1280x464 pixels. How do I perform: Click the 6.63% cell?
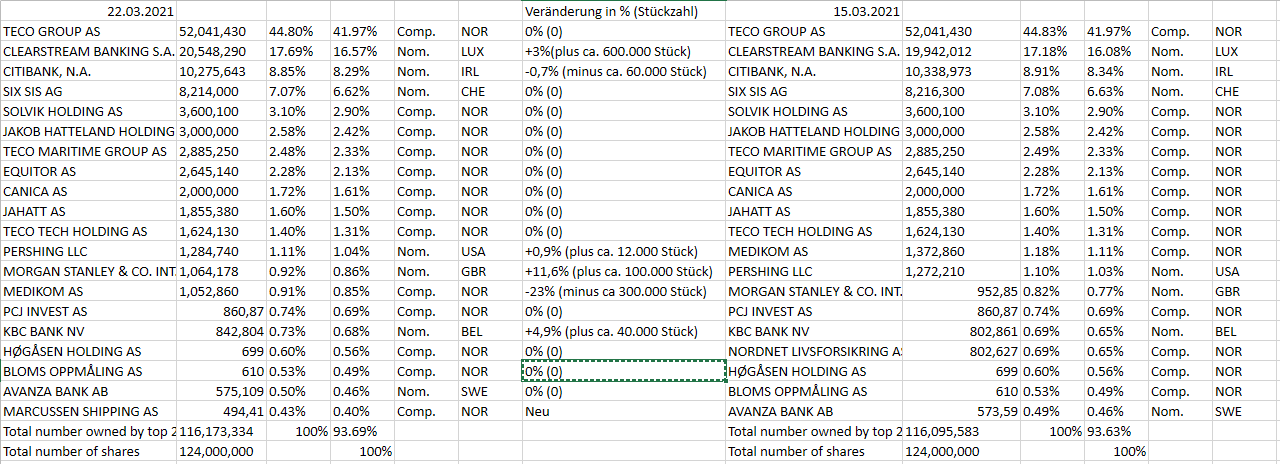click(x=1116, y=91)
